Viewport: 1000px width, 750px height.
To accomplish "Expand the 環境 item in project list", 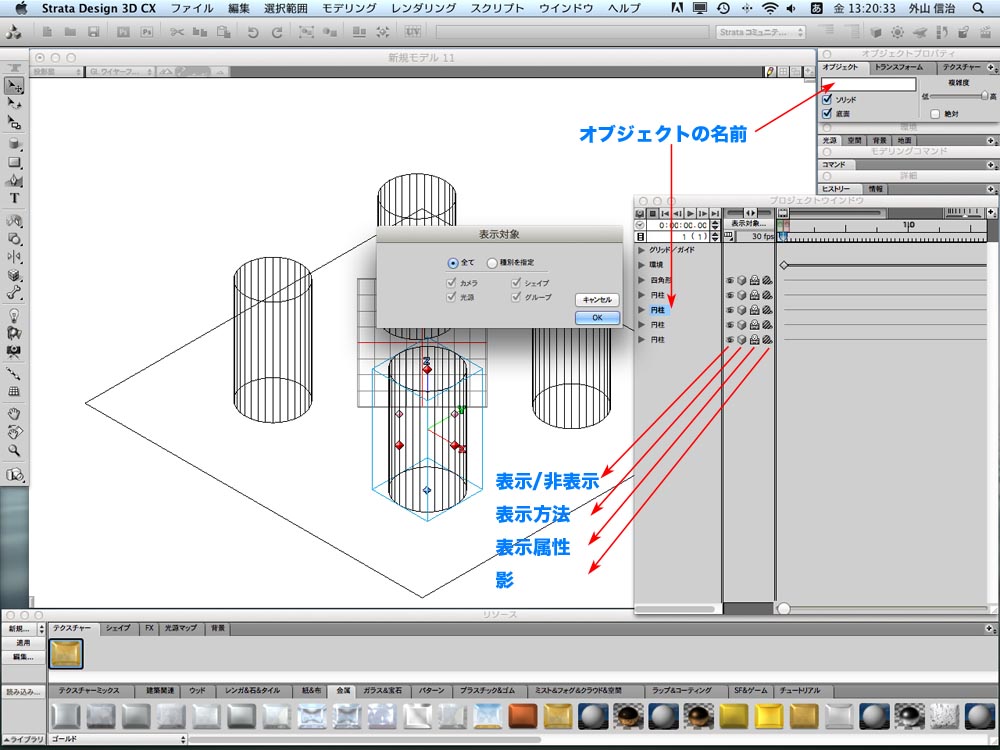I will tap(642, 265).
